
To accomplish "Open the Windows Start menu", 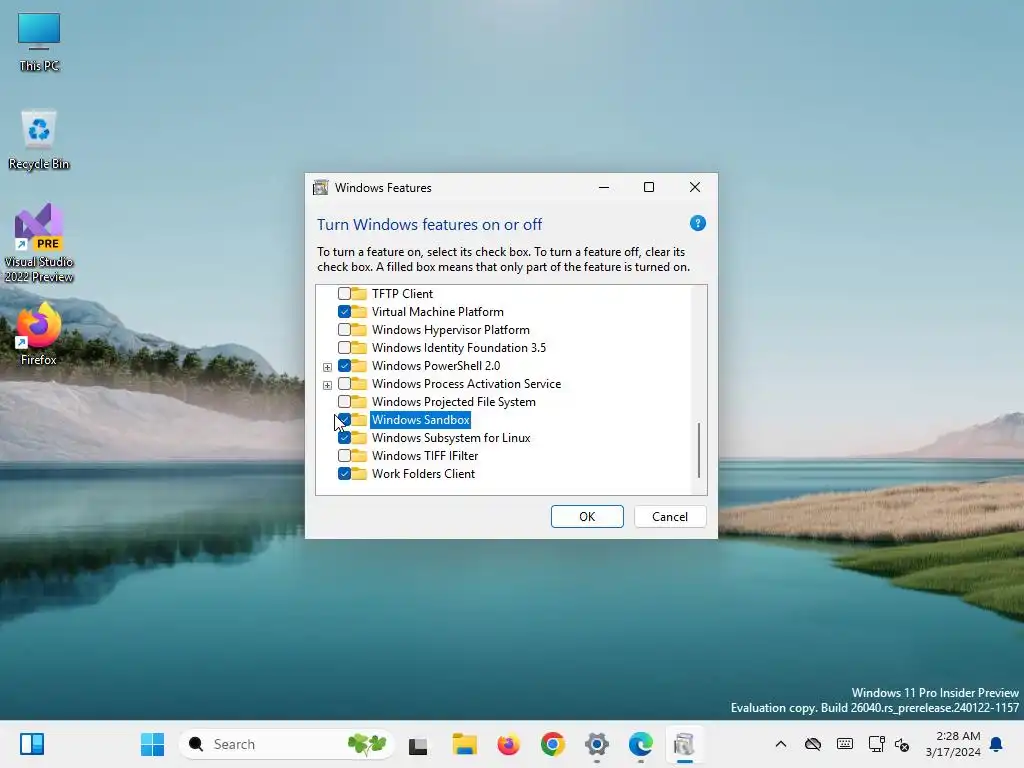I will 153,744.
